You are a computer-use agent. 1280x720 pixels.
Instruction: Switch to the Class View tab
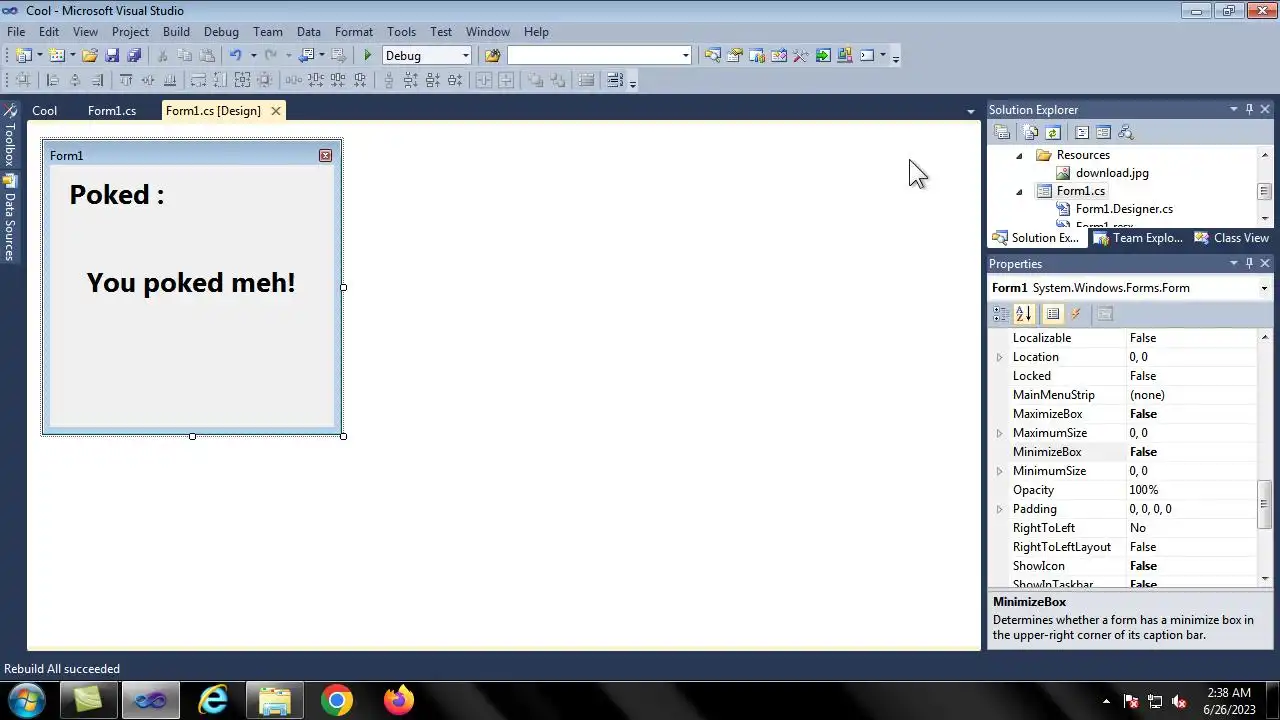pos(1232,238)
